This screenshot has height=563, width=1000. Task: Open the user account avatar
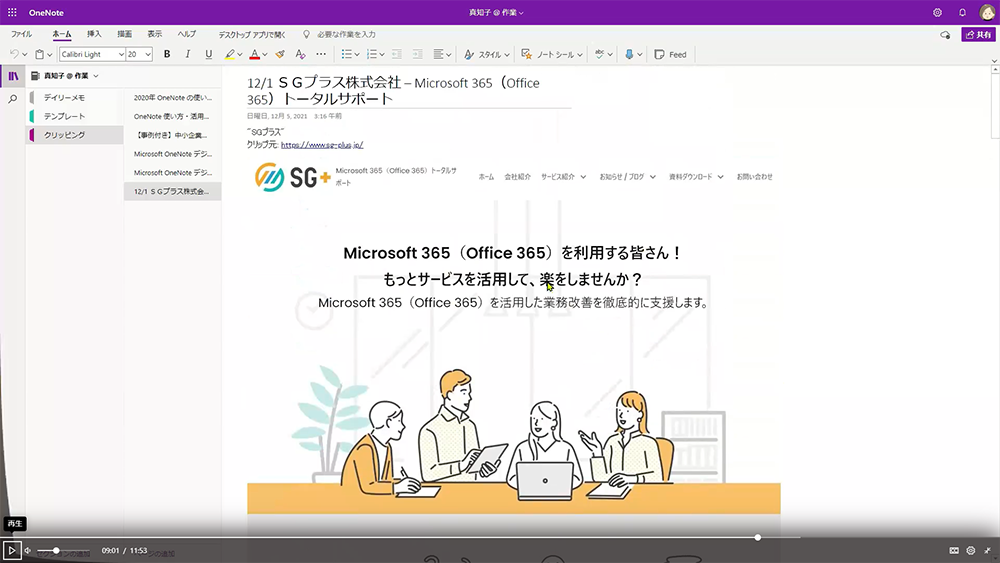(x=987, y=12)
